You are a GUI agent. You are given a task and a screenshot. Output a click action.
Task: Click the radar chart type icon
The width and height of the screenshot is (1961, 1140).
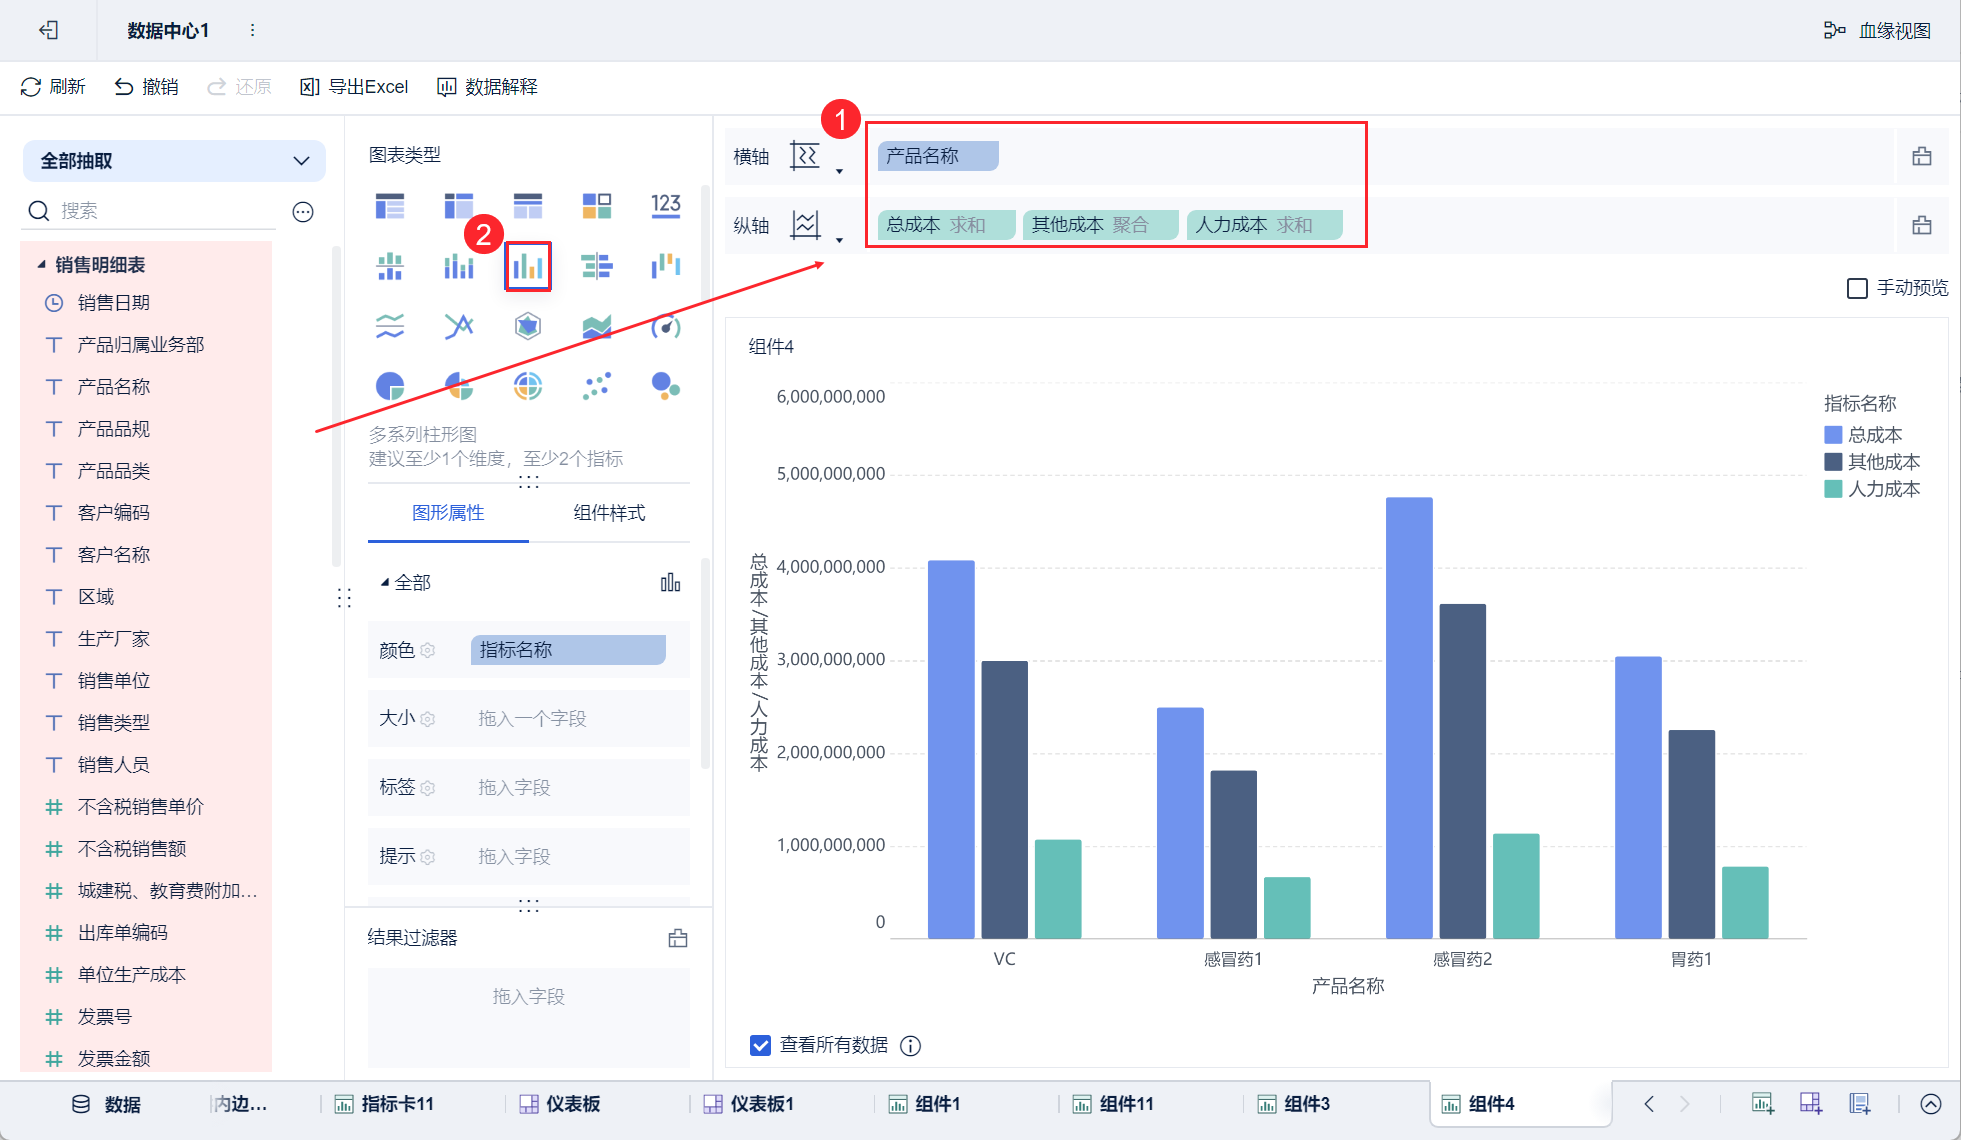[x=528, y=326]
